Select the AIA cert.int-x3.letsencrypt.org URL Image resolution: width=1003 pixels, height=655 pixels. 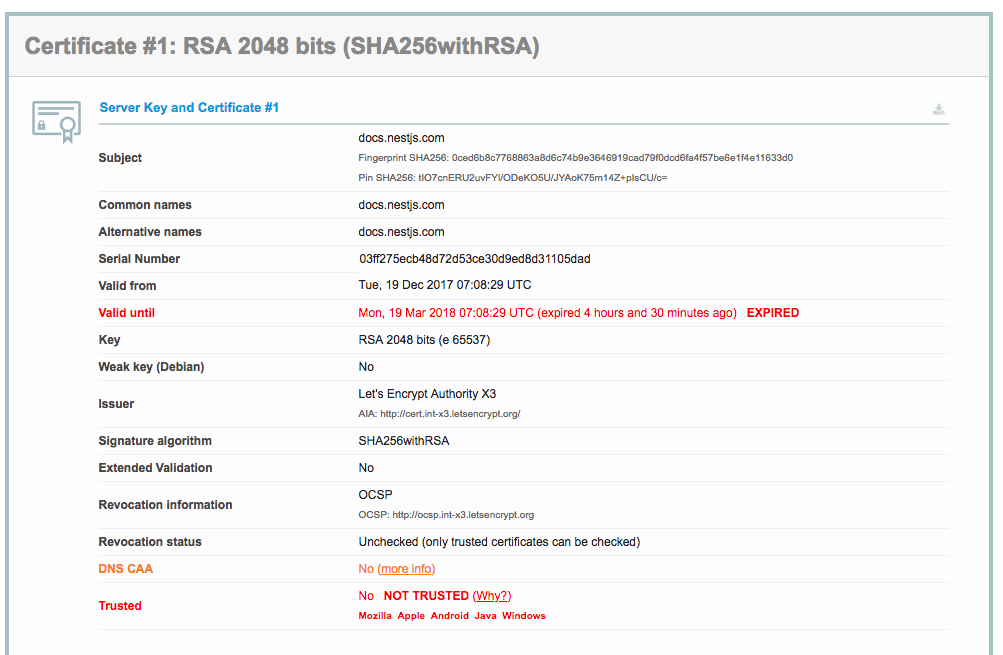[x=450, y=414]
